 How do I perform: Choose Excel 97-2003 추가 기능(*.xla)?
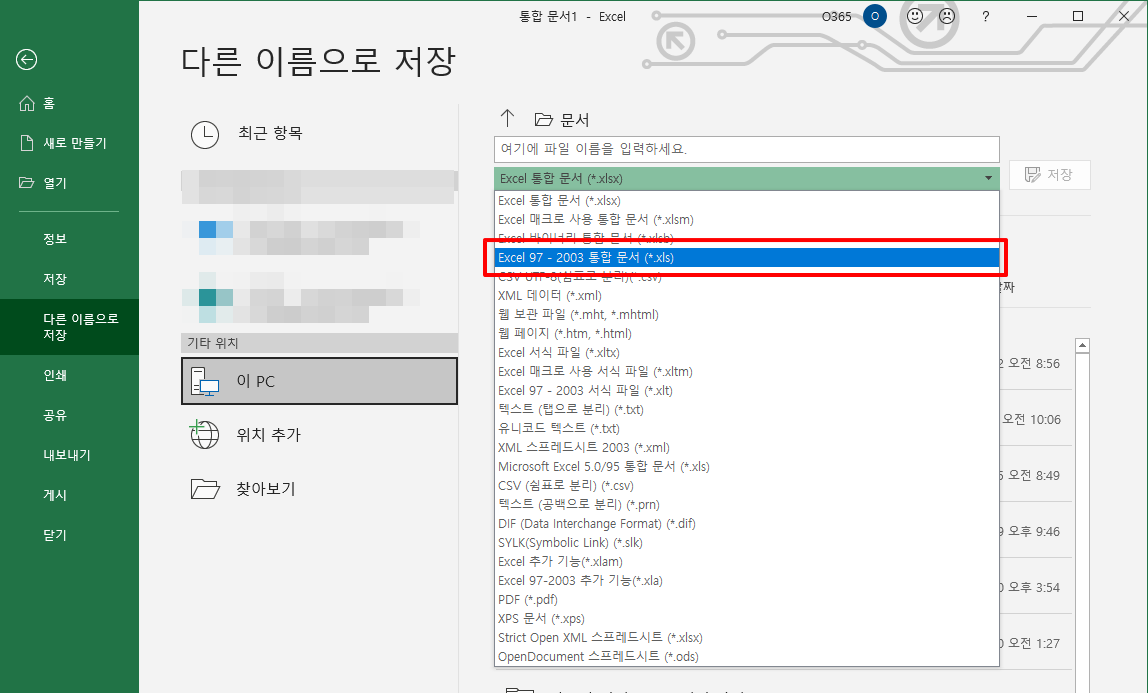tap(747, 581)
